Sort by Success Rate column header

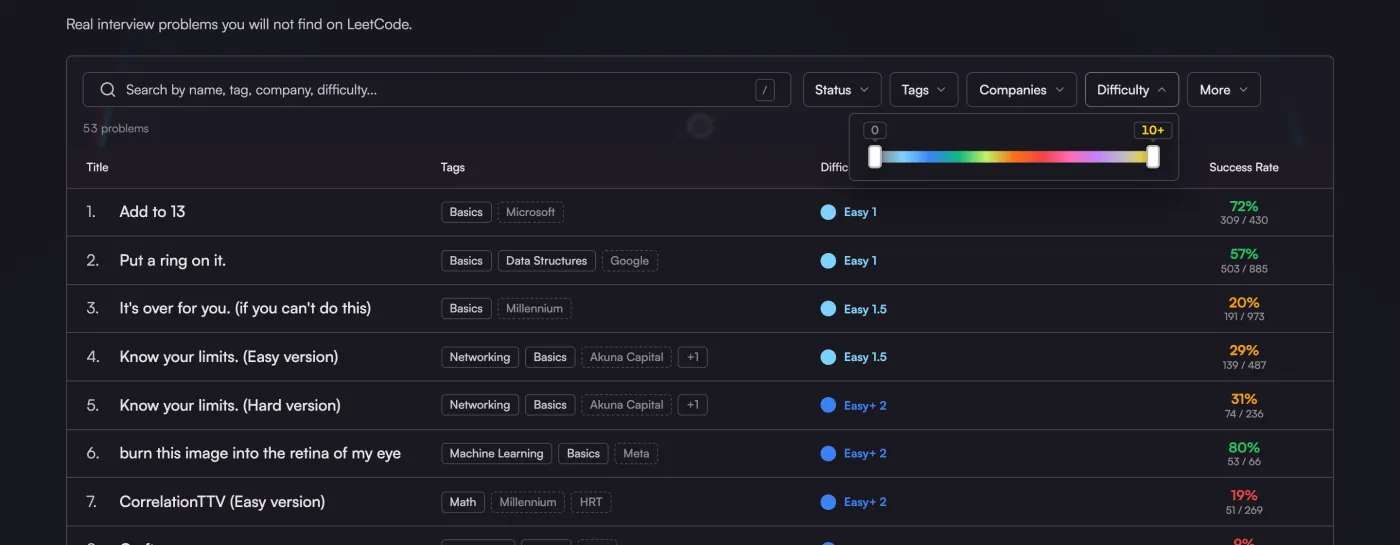(x=1244, y=167)
